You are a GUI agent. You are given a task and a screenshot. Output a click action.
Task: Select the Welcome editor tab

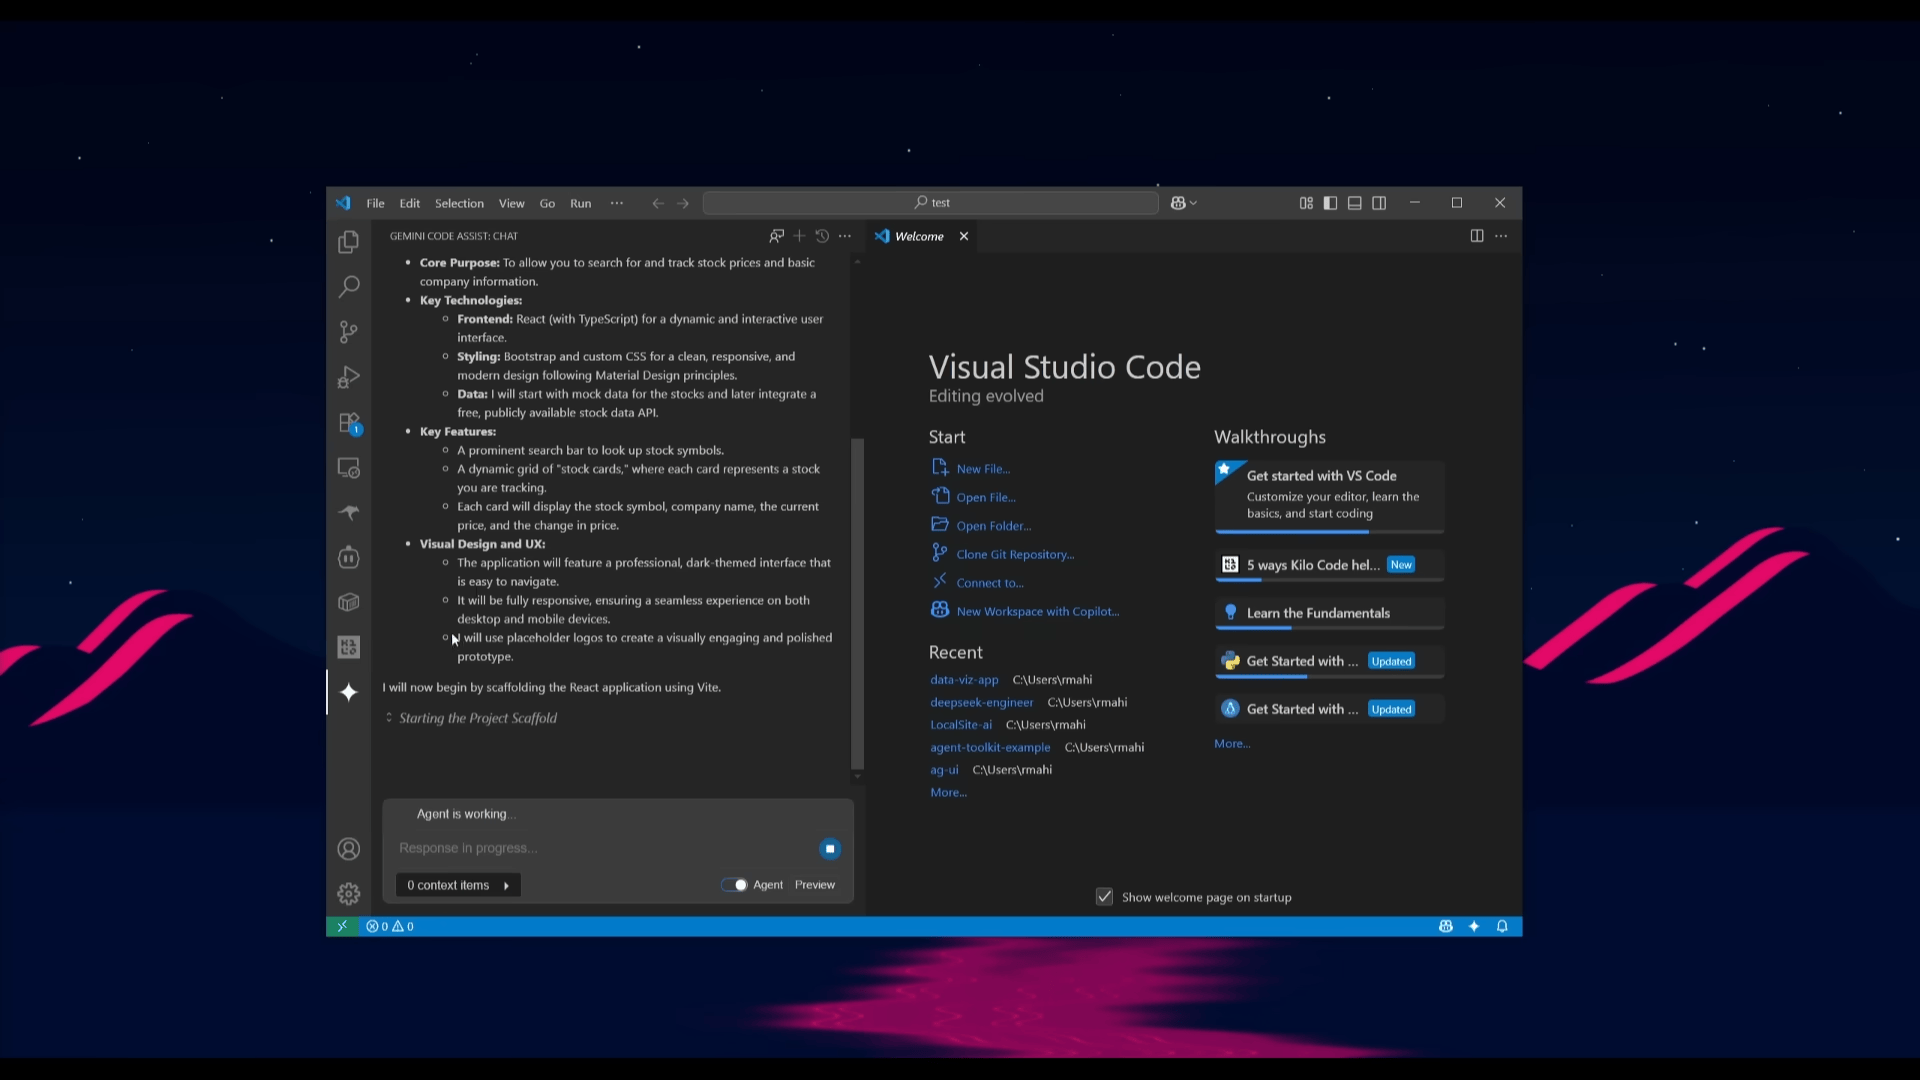pos(919,236)
